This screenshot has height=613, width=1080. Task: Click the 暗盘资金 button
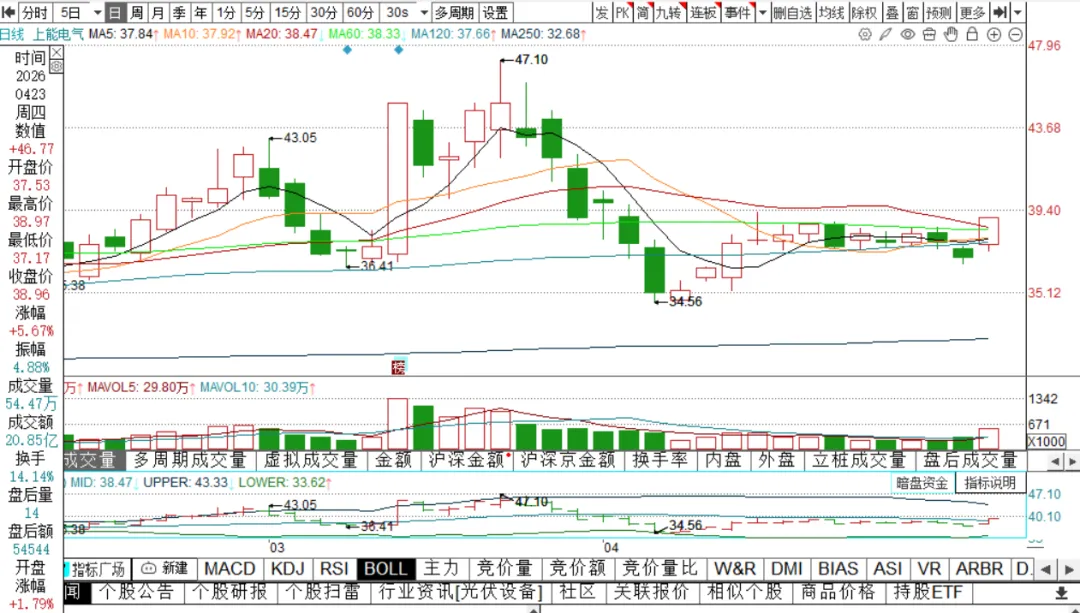(x=922, y=483)
